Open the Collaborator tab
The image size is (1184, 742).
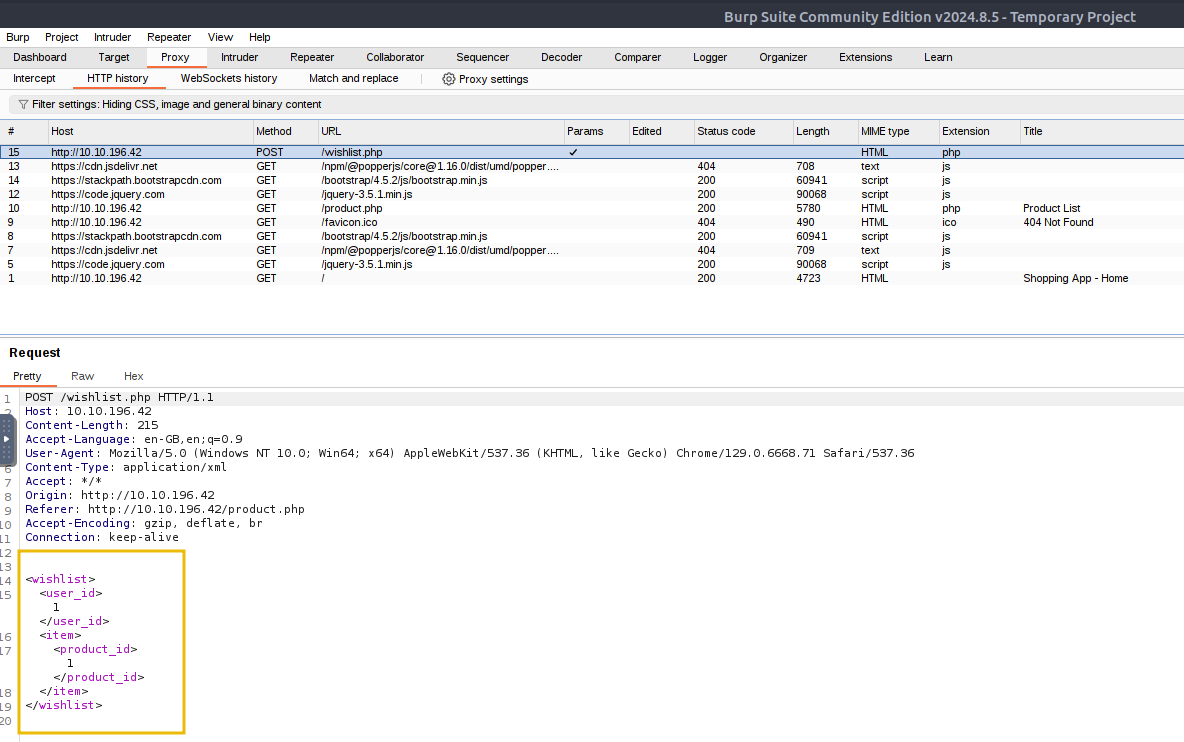click(395, 57)
